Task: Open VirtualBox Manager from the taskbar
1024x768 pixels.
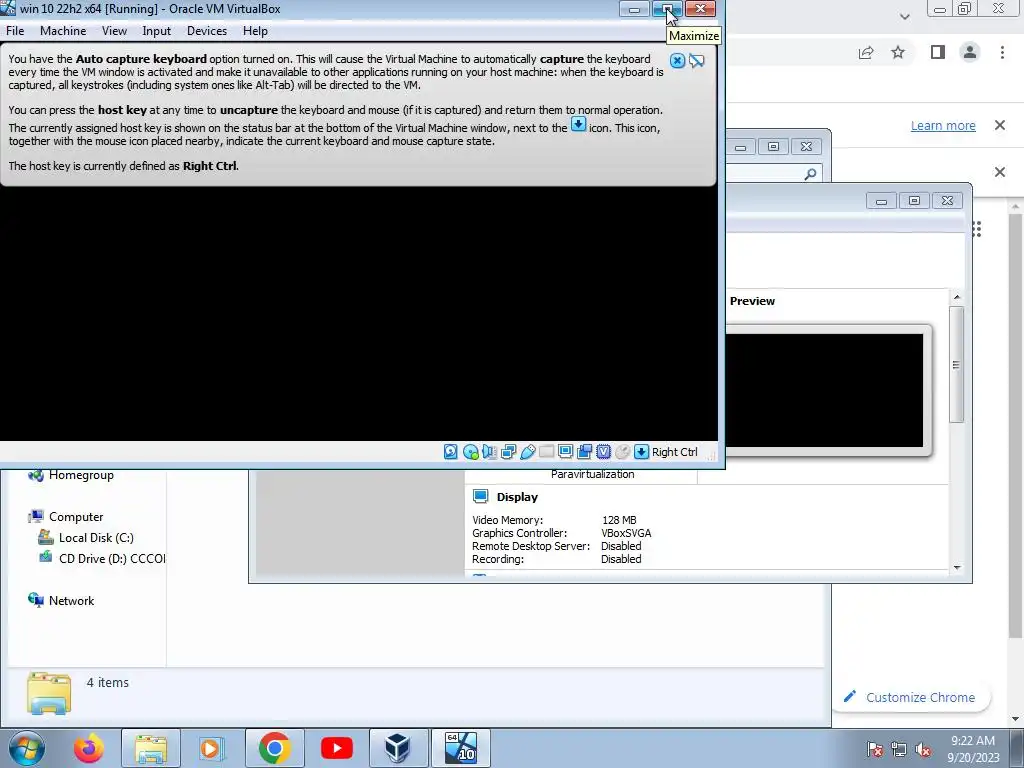Action: 399,748
